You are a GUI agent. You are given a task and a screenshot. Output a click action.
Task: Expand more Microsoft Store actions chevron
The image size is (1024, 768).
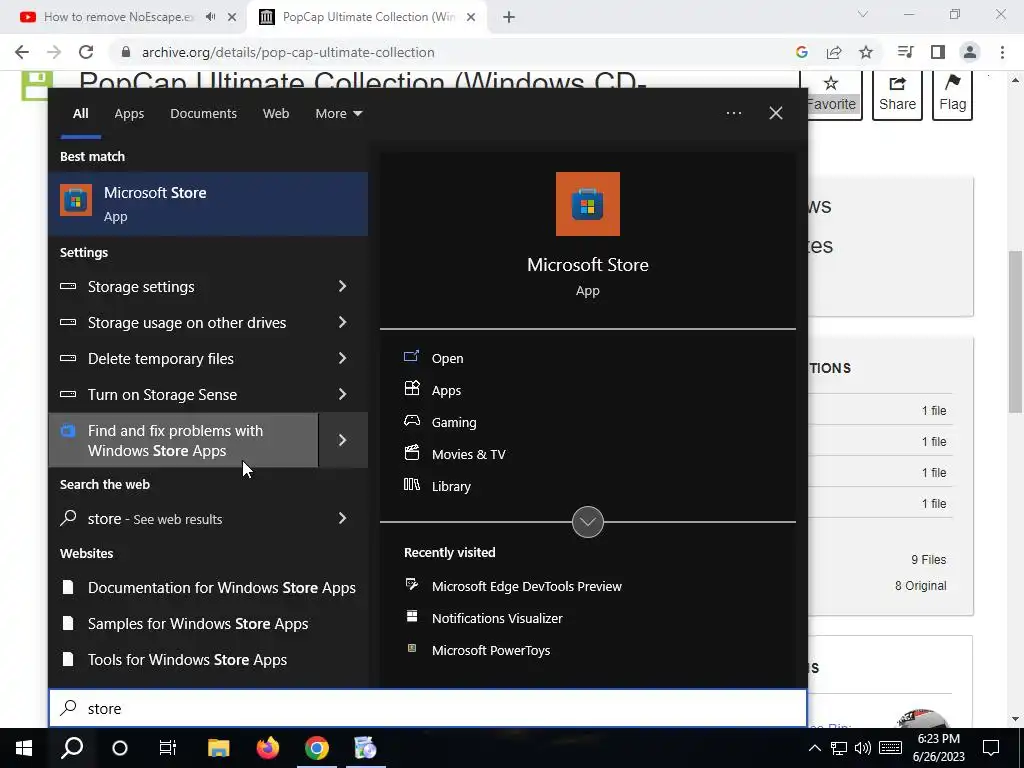click(587, 522)
